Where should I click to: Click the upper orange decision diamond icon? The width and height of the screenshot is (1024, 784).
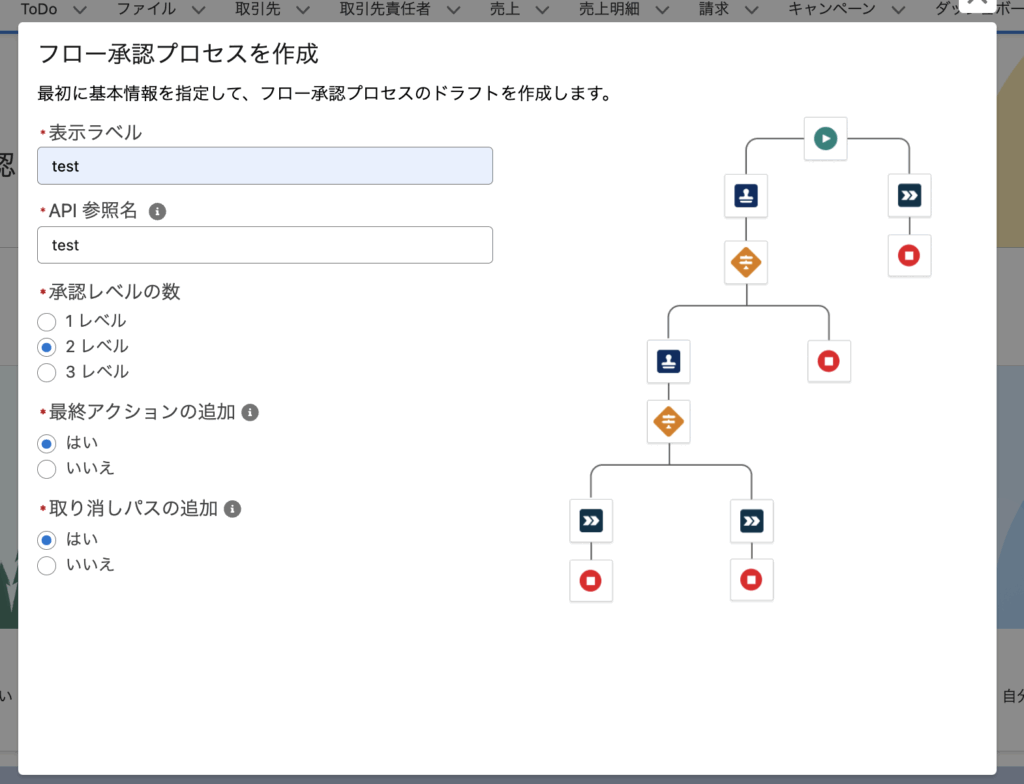click(746, 263)
